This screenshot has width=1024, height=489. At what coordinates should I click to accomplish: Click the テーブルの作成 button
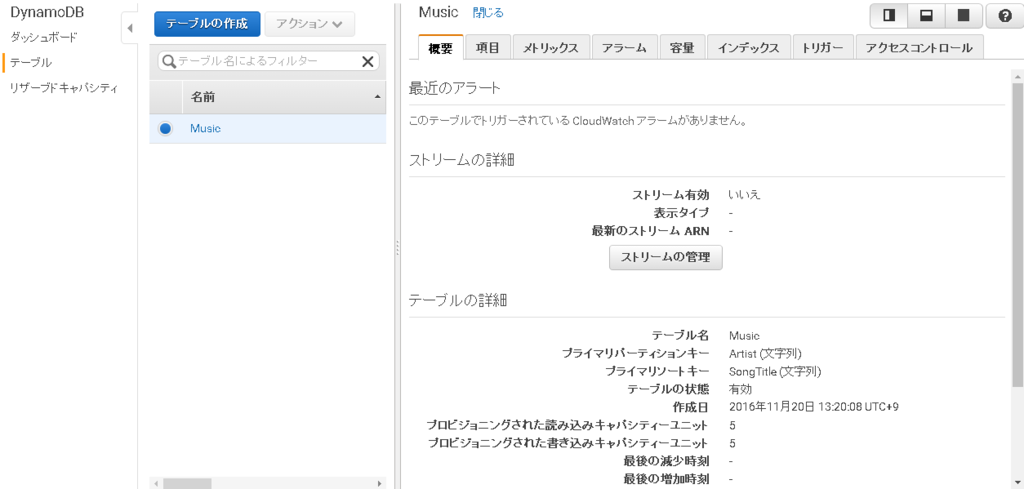207,24
